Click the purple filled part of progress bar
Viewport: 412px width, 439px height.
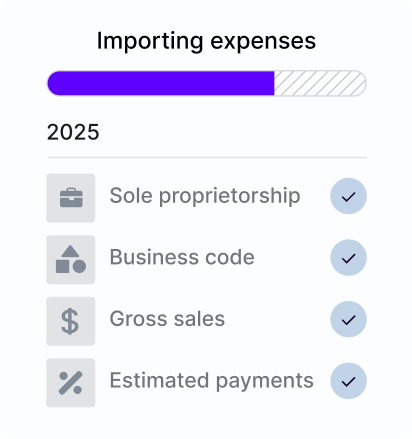coord(161,83)
